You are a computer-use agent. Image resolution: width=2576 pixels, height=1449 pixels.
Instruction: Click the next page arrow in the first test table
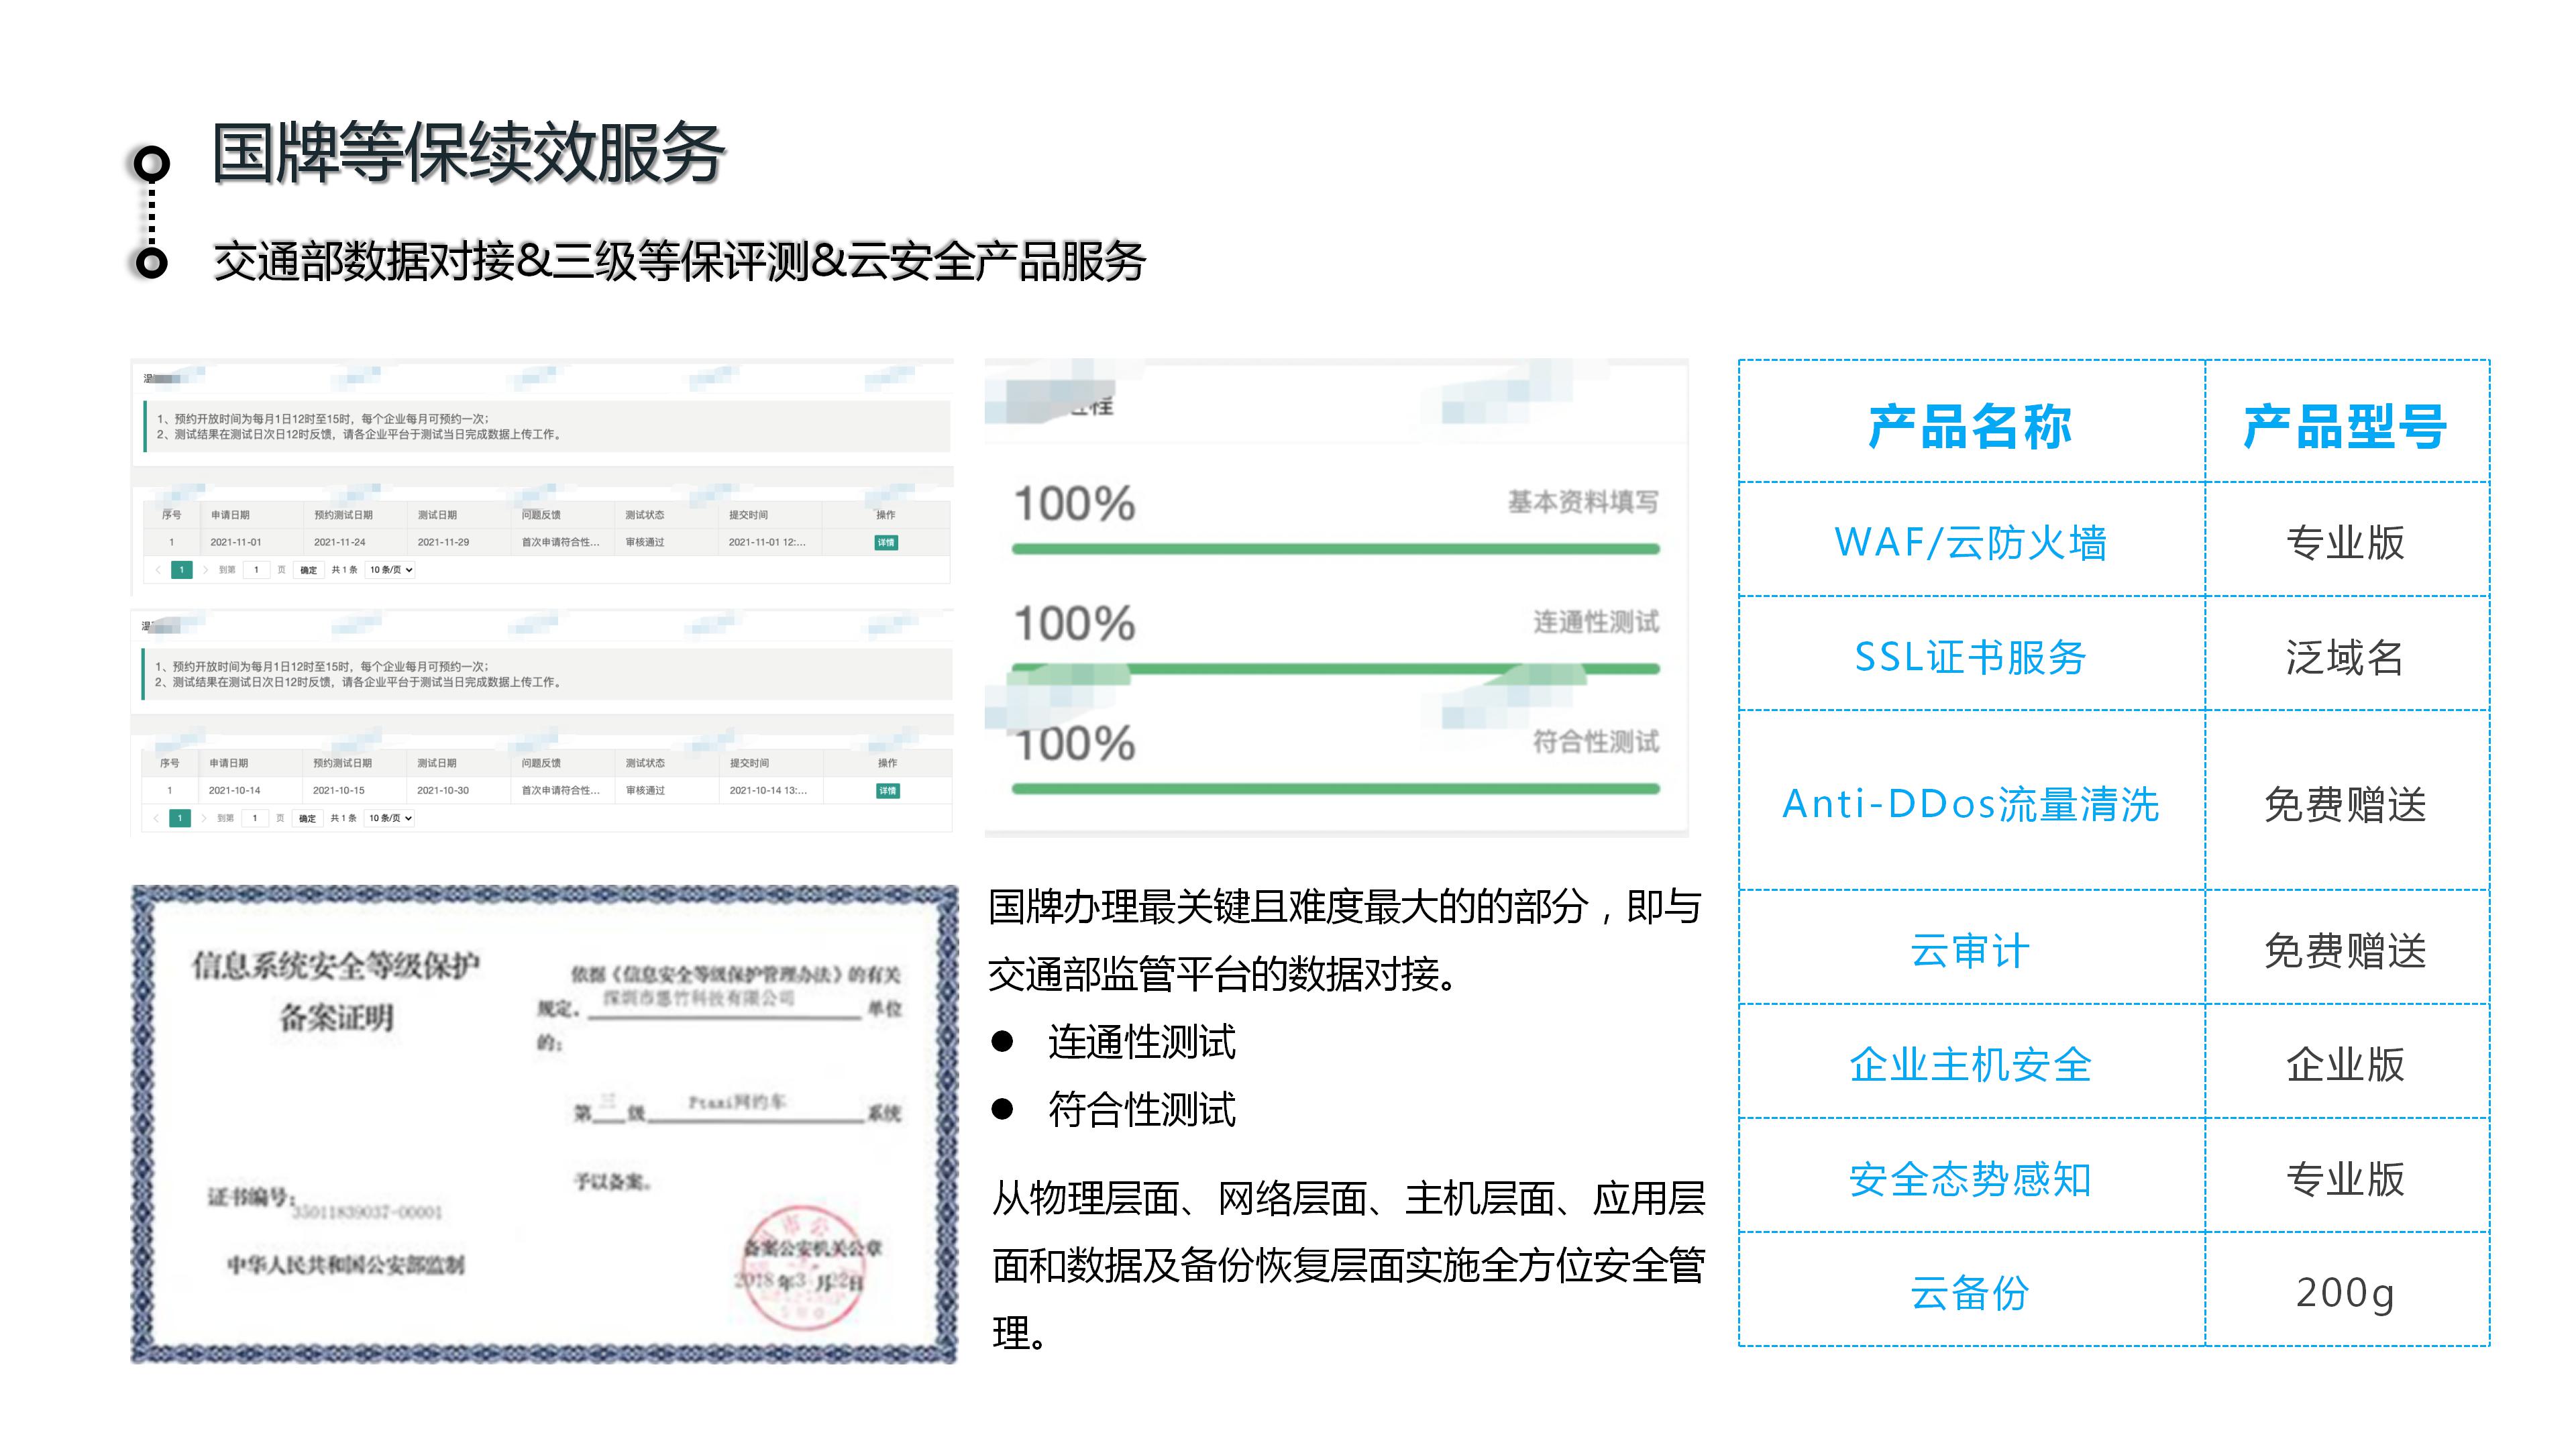[206, 570]
